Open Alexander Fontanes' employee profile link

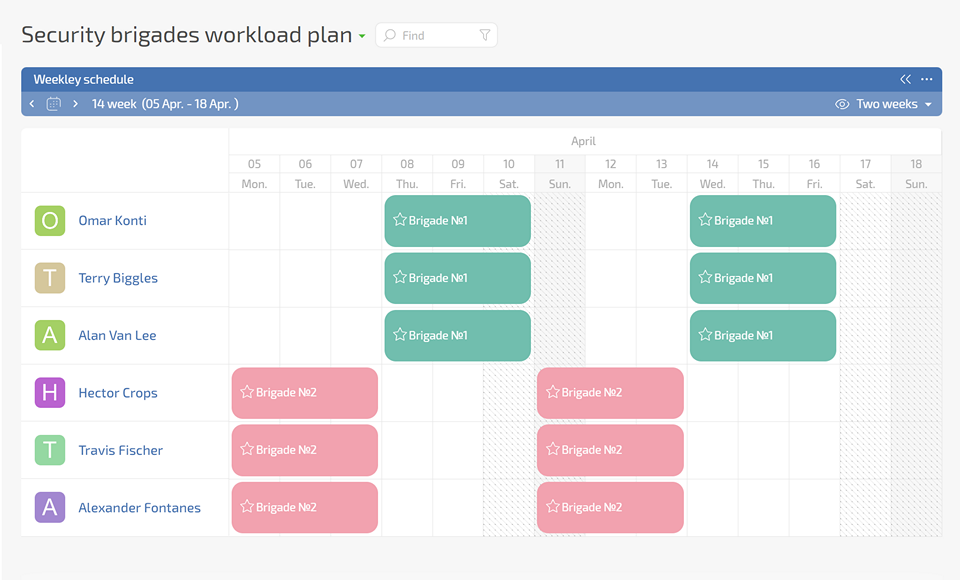tap(139, 508)
